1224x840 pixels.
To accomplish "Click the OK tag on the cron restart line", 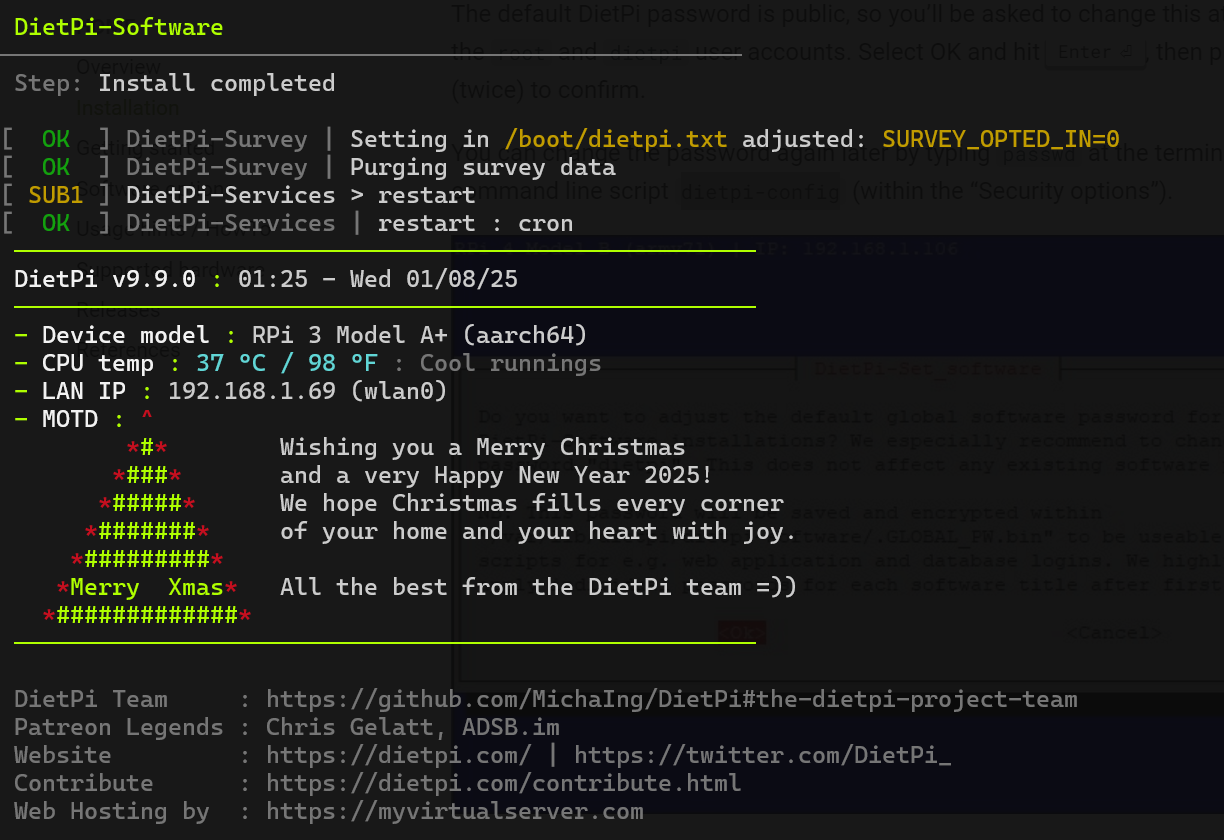I will click(56, 223).
